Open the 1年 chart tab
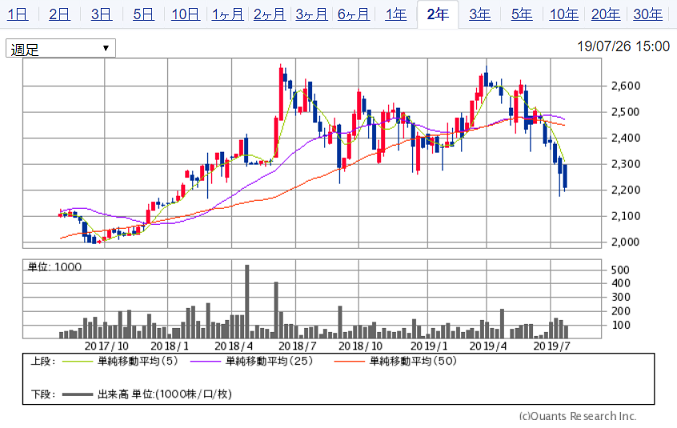The image size is (677, 428). 395,15
